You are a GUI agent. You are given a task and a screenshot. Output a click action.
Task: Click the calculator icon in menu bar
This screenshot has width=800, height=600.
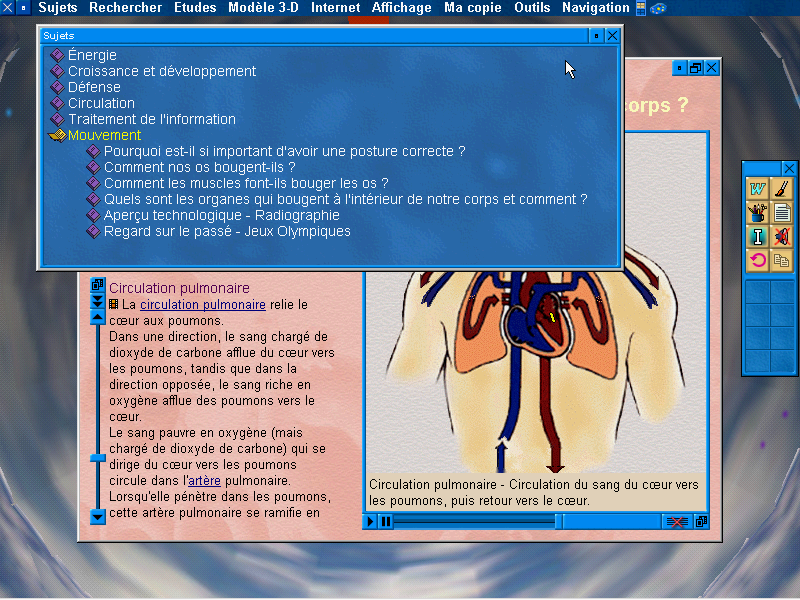coord(641,8)
